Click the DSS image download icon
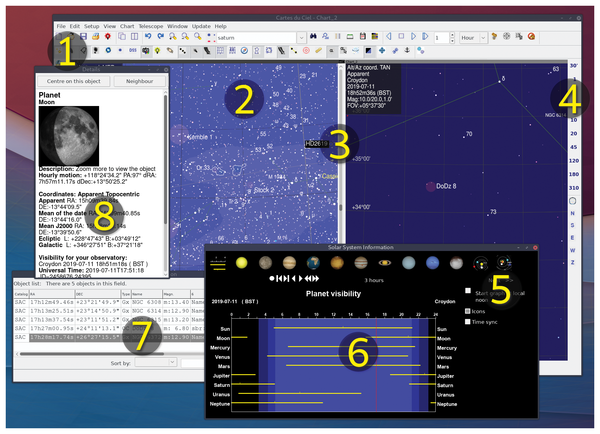 click(133, 51)
